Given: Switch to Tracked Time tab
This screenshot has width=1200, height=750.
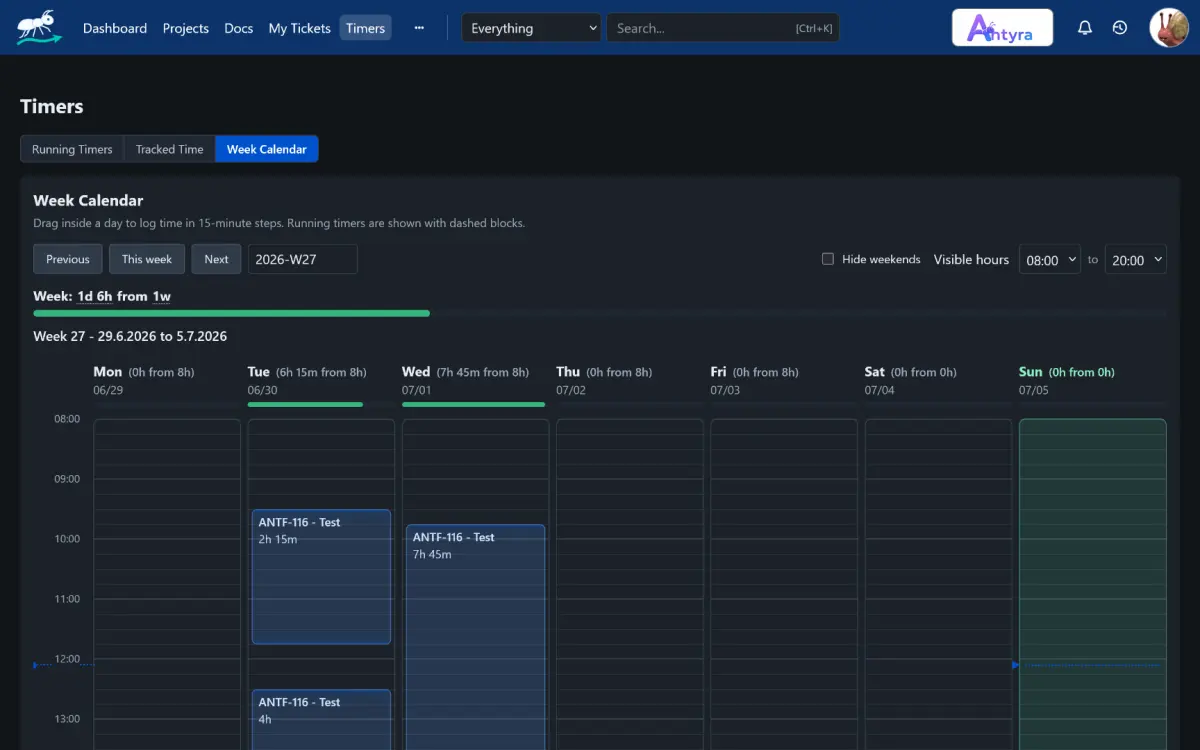Looking at the screenshot, I should coord(170,149).
